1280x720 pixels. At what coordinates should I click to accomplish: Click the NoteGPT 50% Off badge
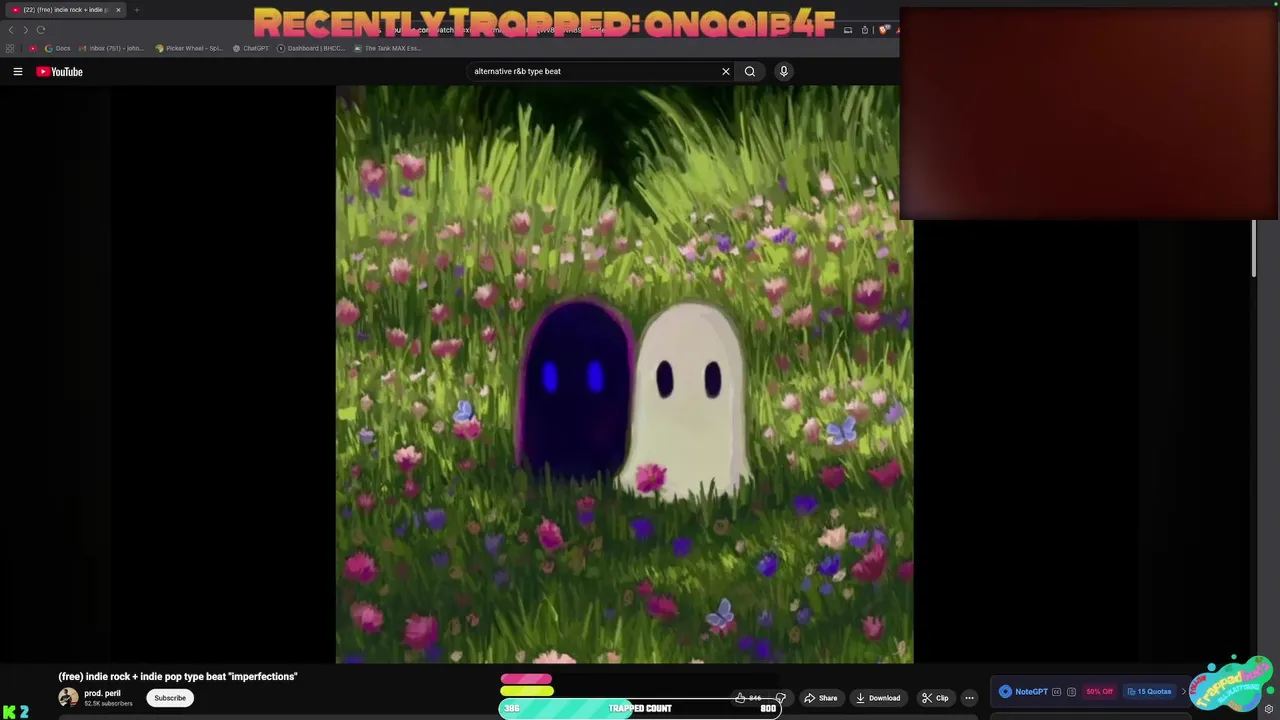[1099, 692]
